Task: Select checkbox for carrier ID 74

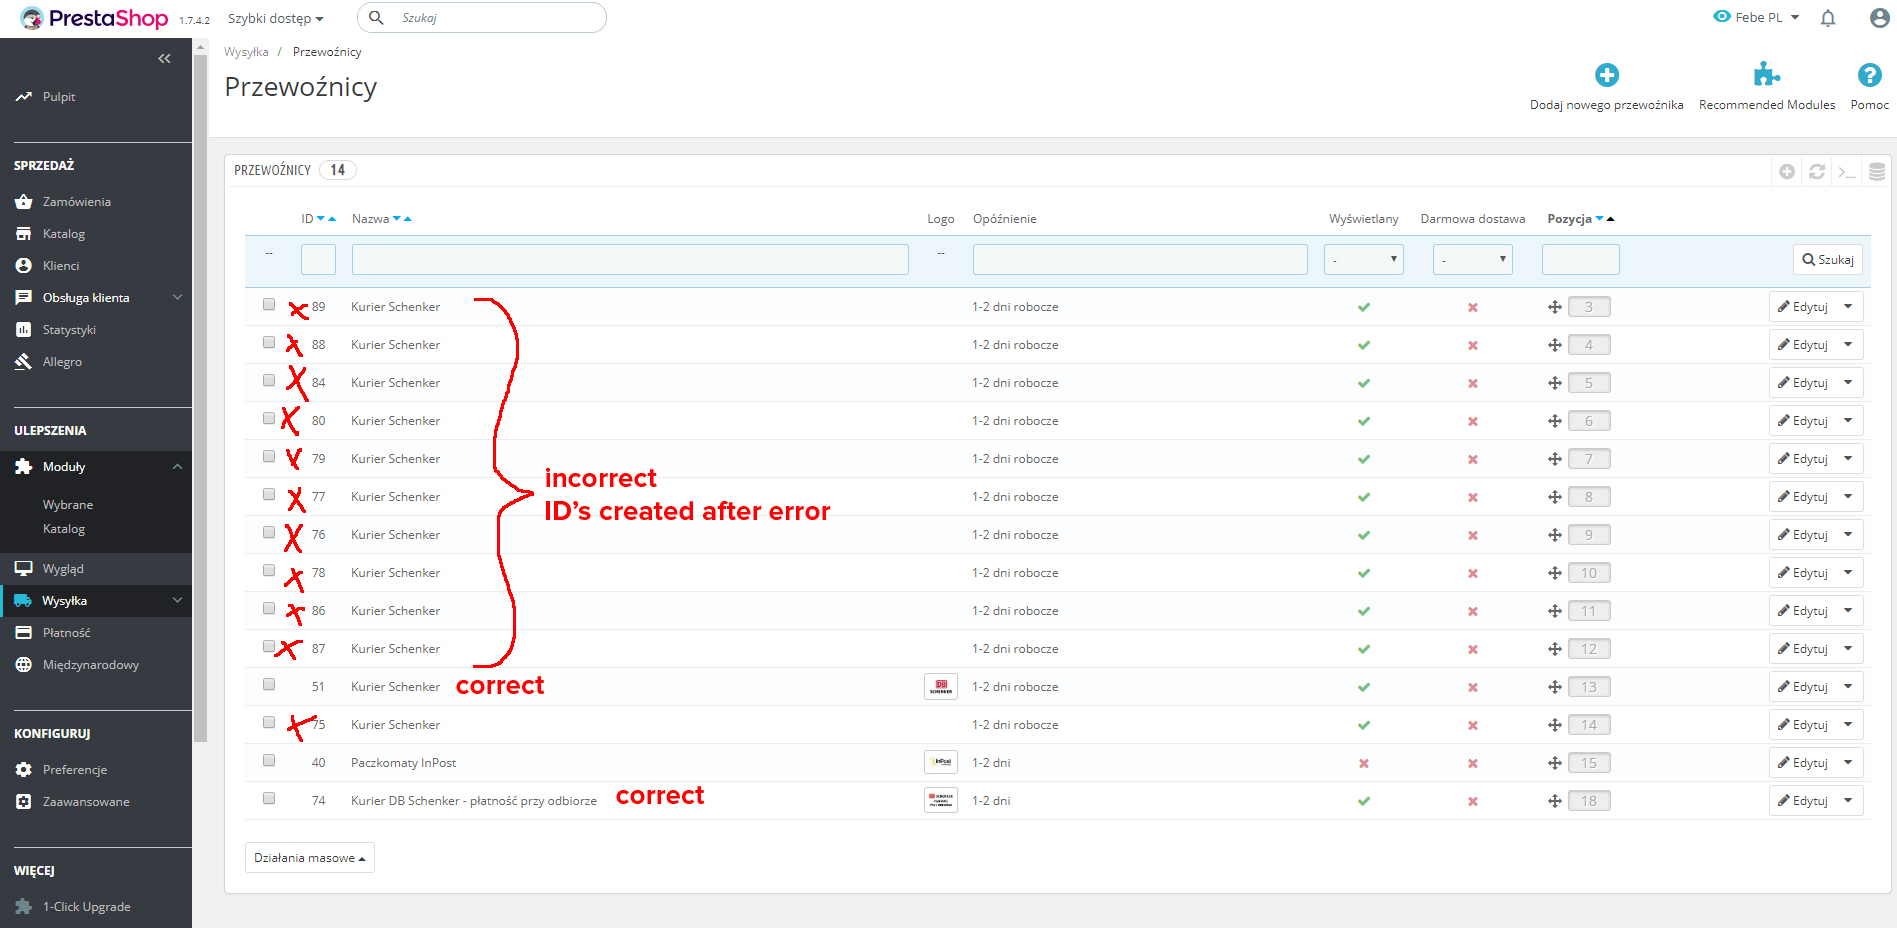Action: coord(269,798)
